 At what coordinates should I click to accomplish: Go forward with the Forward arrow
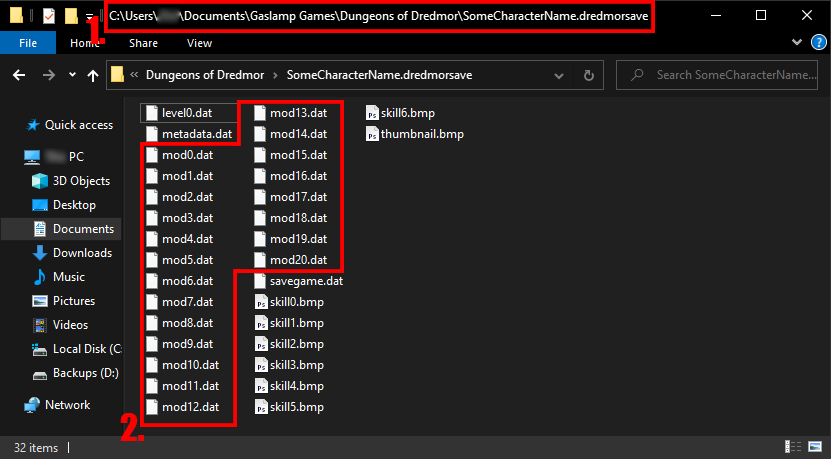pyautogui.click(x=49, y=75)
